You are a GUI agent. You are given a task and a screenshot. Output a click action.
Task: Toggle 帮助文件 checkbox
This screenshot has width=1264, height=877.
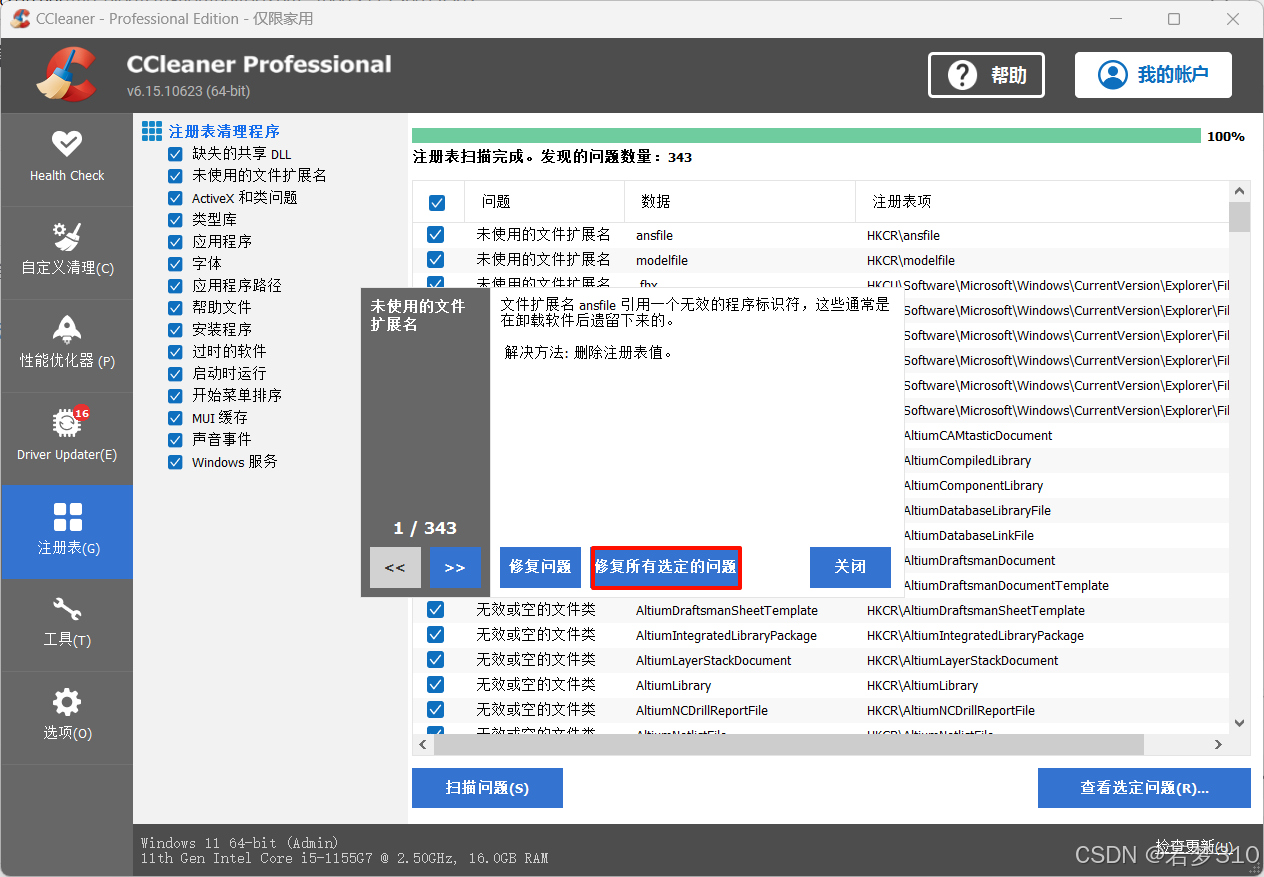point(175,308)
